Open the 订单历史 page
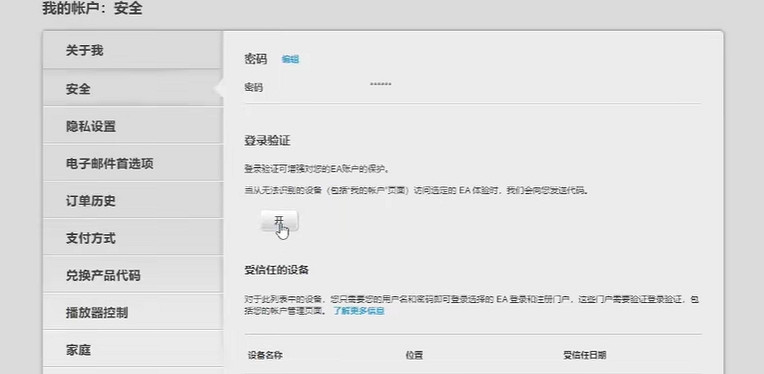Image resolution: width=764 pixels, height=374 pixels. click(133, 201)
